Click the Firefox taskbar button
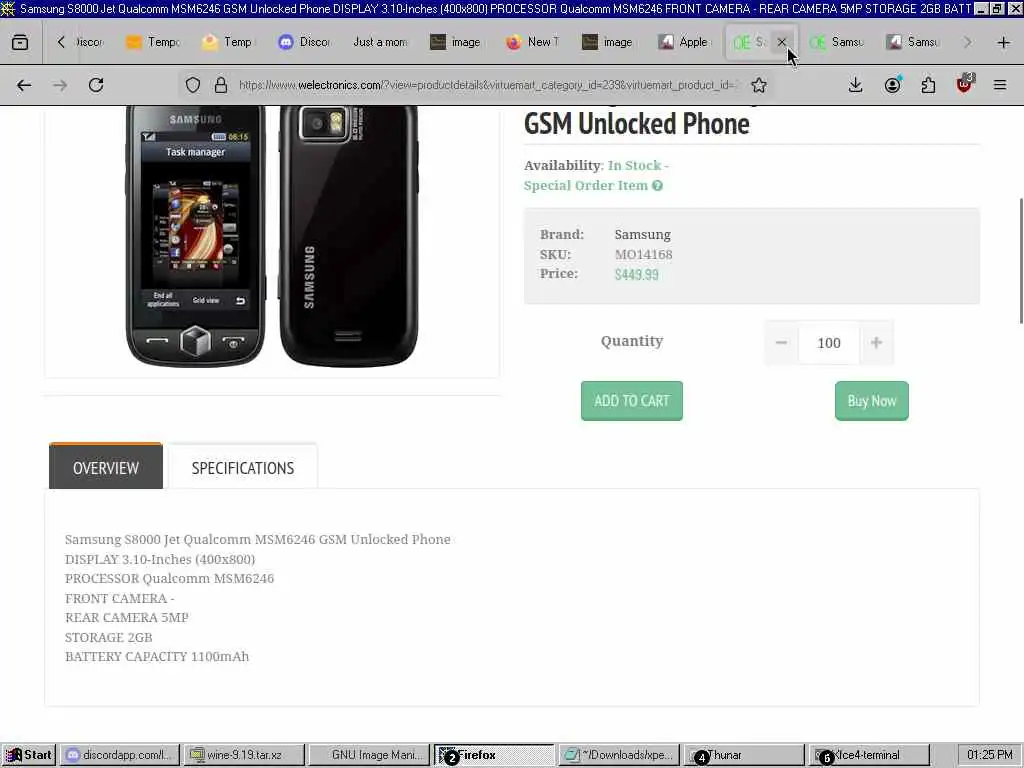1024x768 pixels. pyautogui.click(x=494, y=755)
